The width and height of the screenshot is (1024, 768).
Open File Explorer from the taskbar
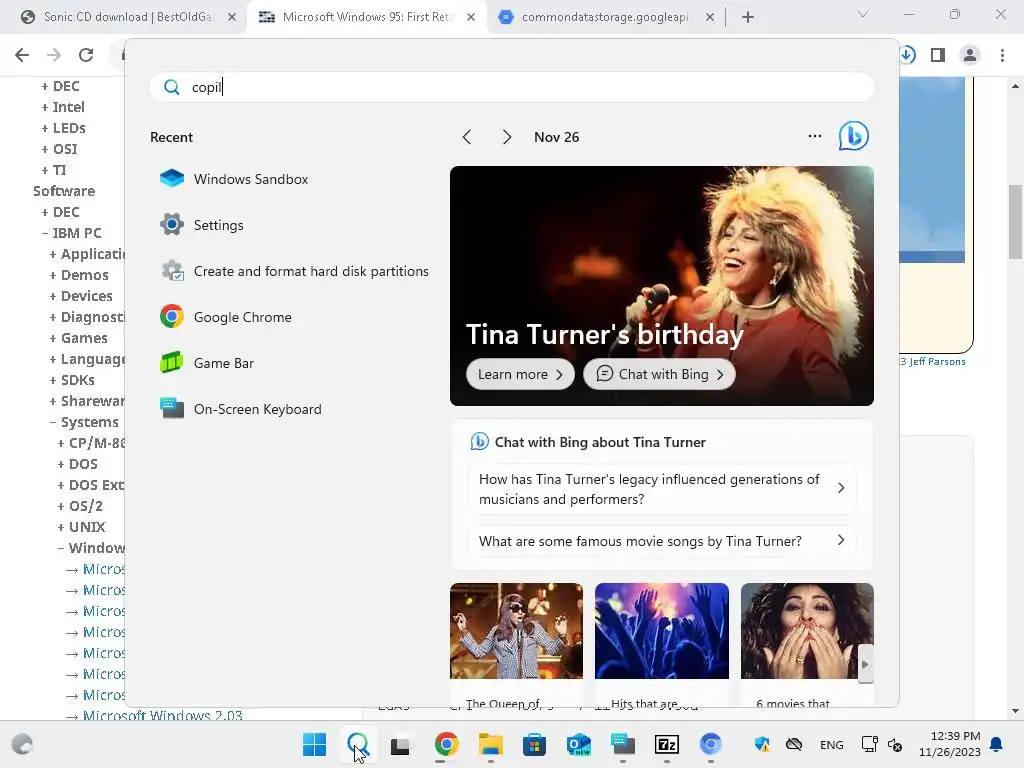point(490,744)
